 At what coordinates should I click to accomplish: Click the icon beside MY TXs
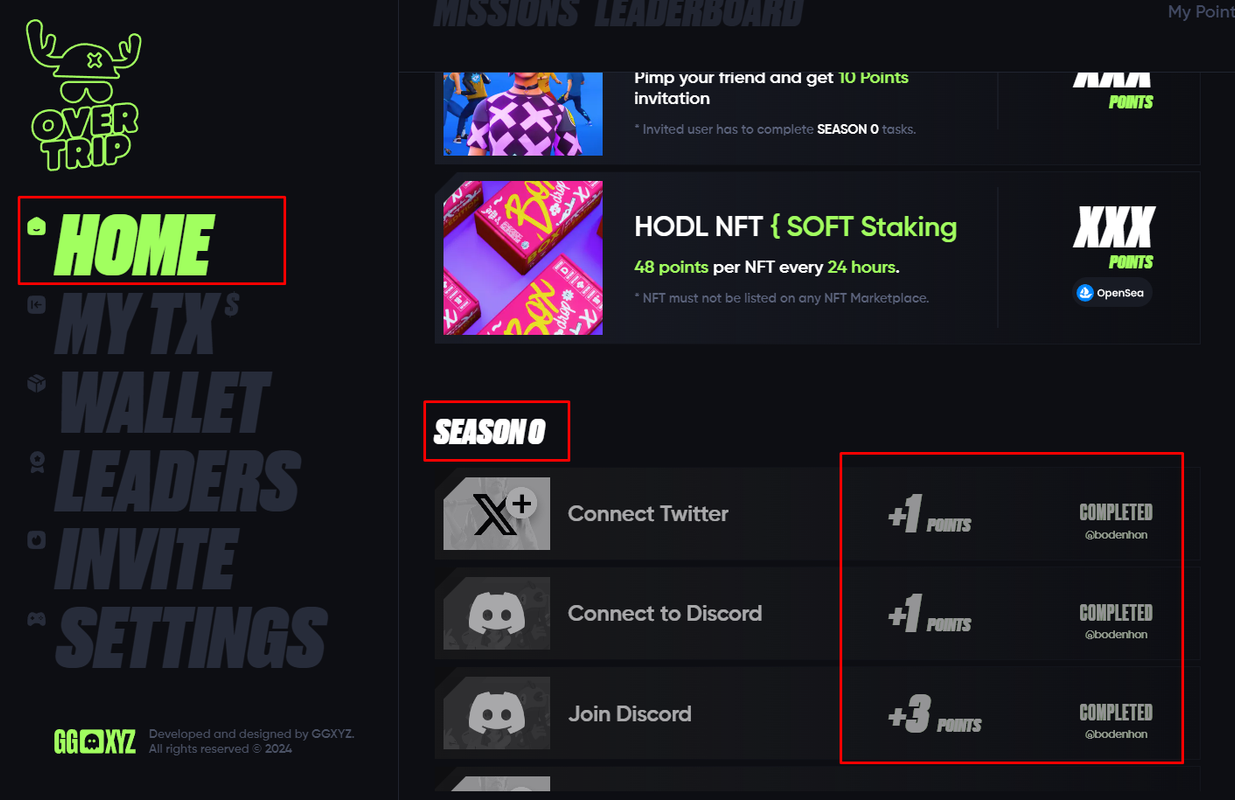[x=37, y=304]
